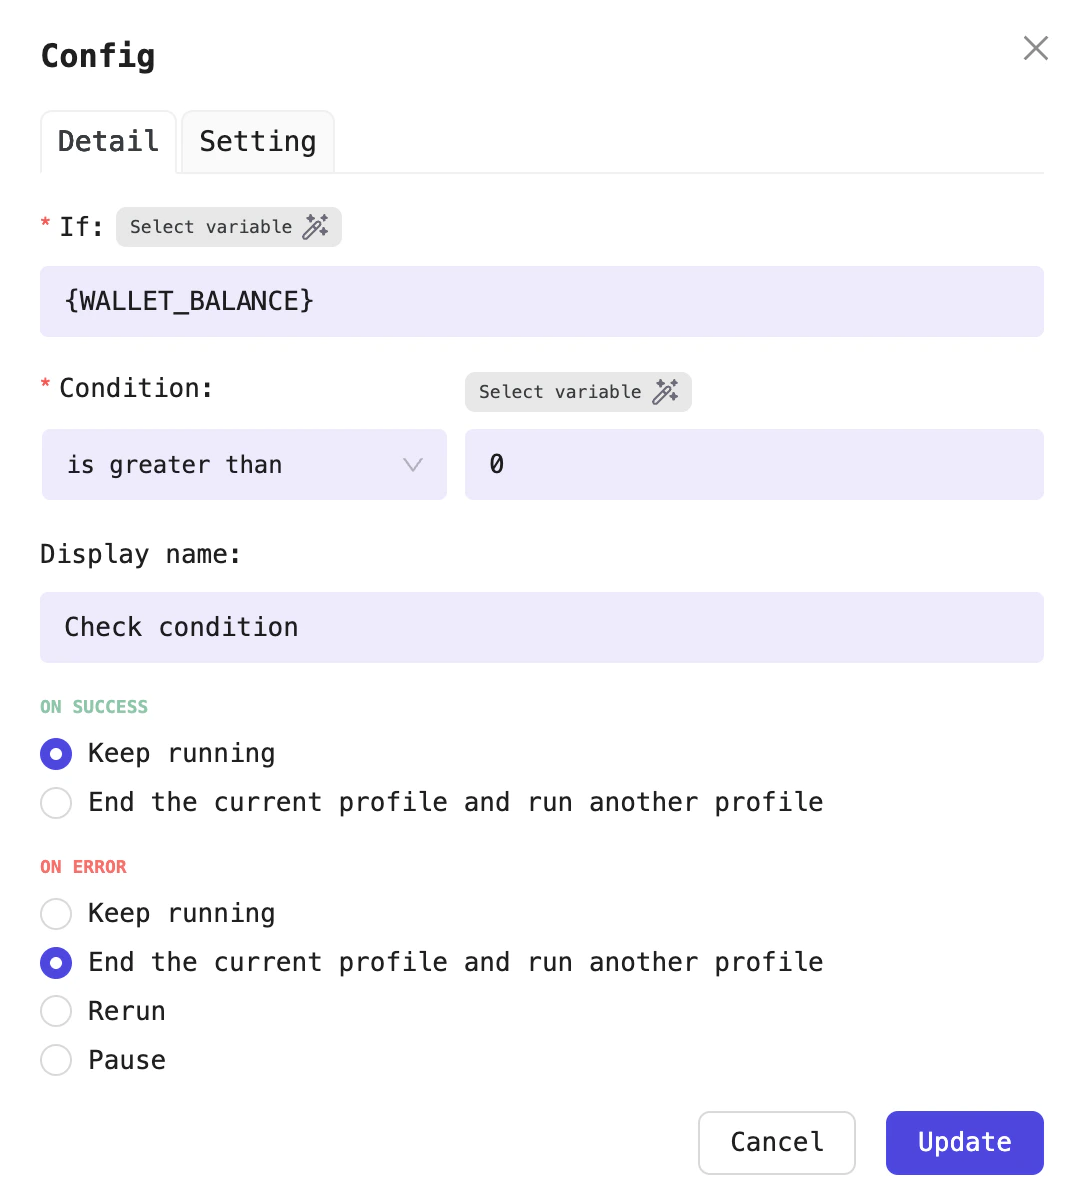The image size is (1080, 1198).
Task: Click the magic wand icon in Condition row
Action: [666, 392]
